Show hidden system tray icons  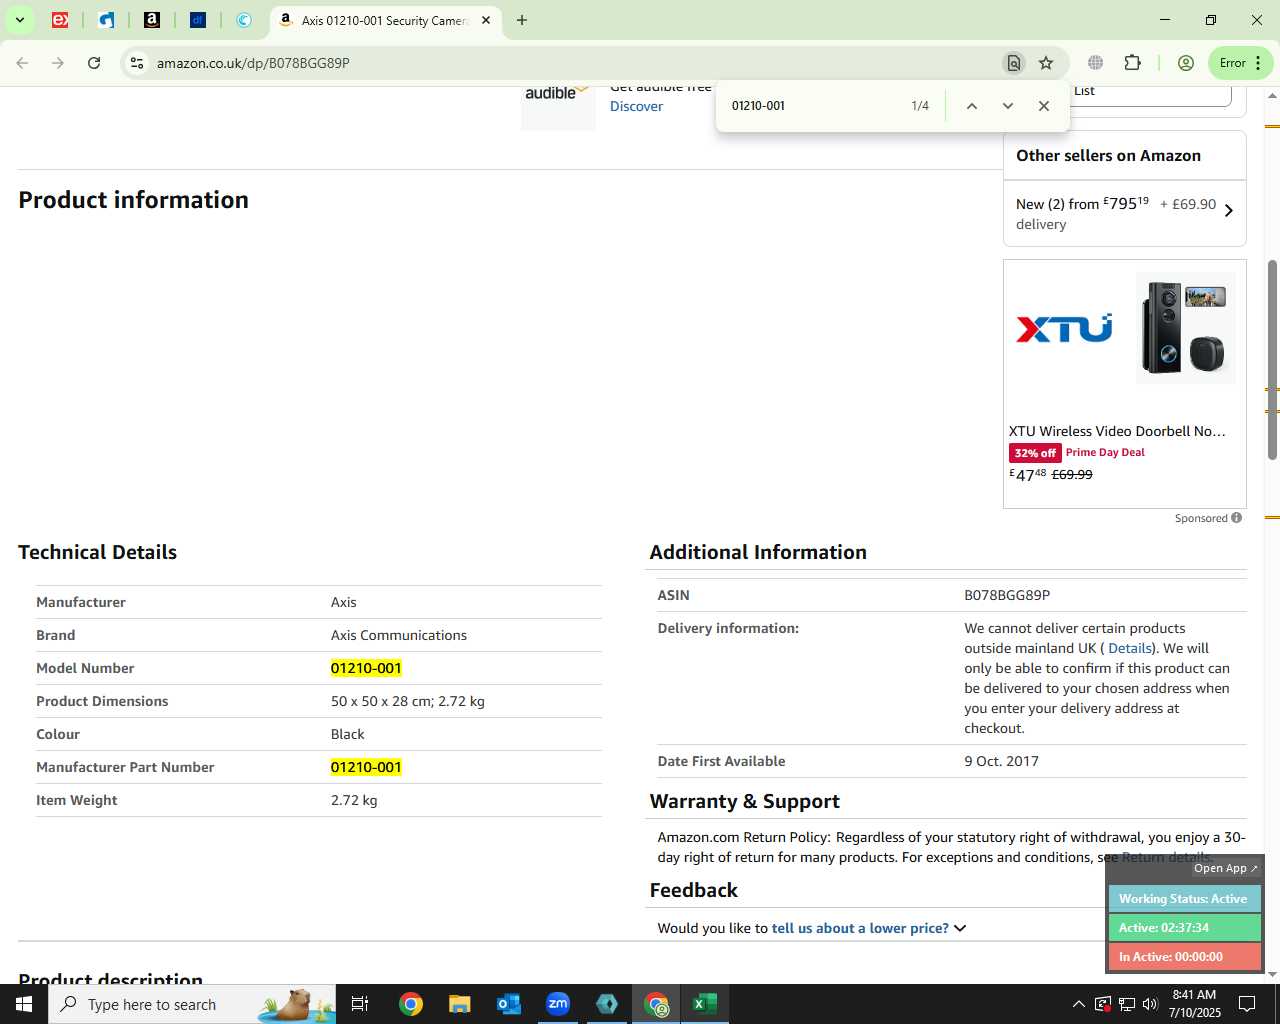tap(1078, 1004)
